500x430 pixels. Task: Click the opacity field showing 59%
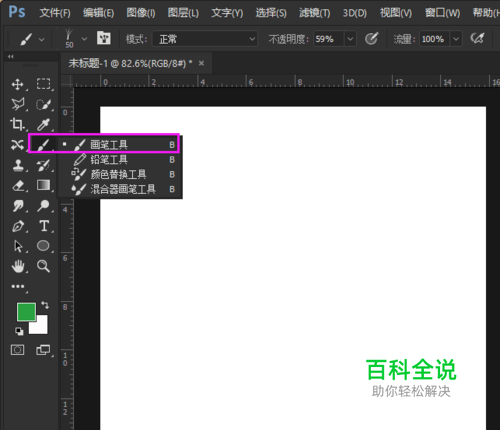click(x=329, y=39)
